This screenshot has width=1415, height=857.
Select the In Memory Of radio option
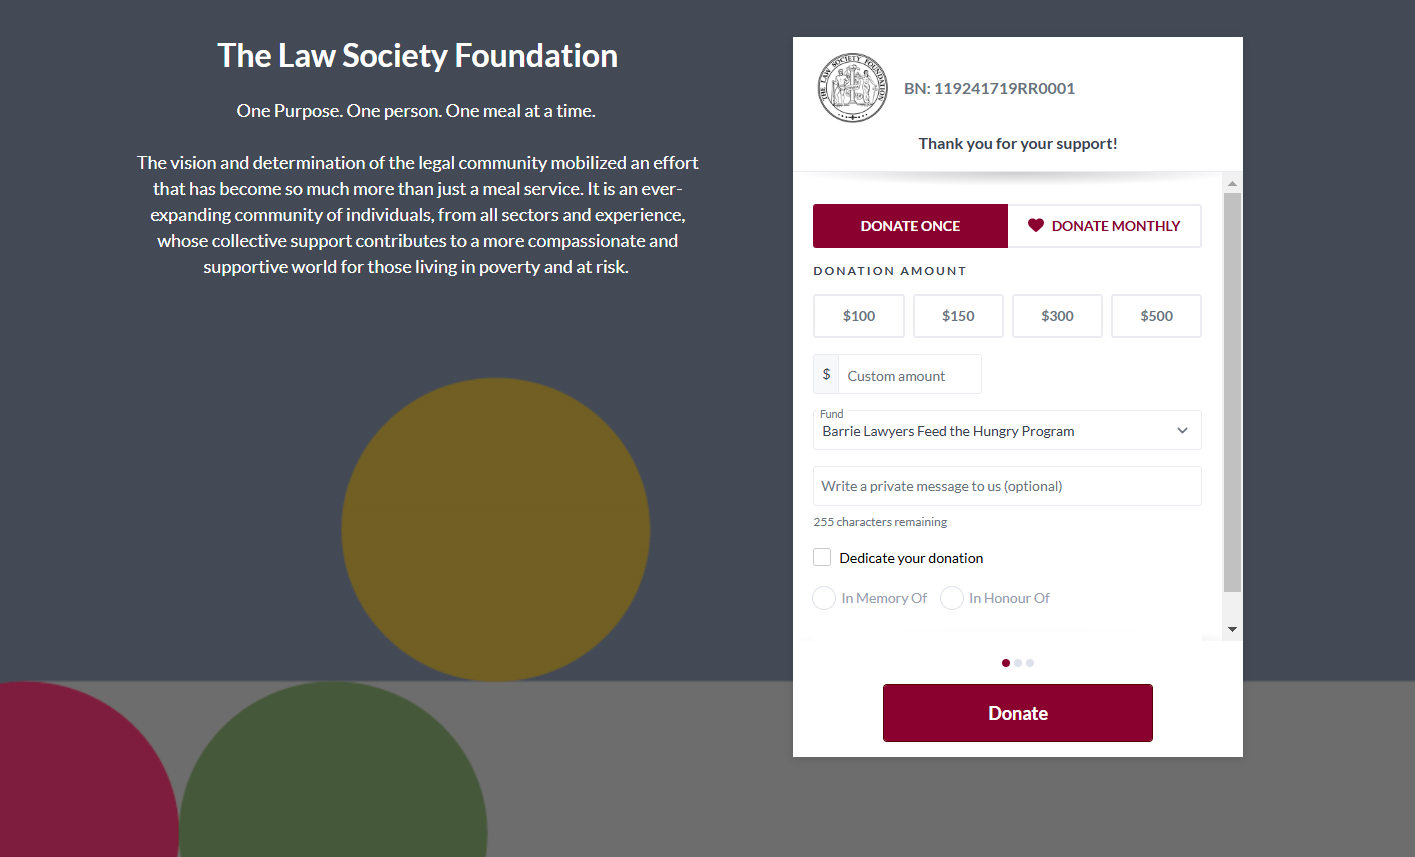click(x=824, y=598)
